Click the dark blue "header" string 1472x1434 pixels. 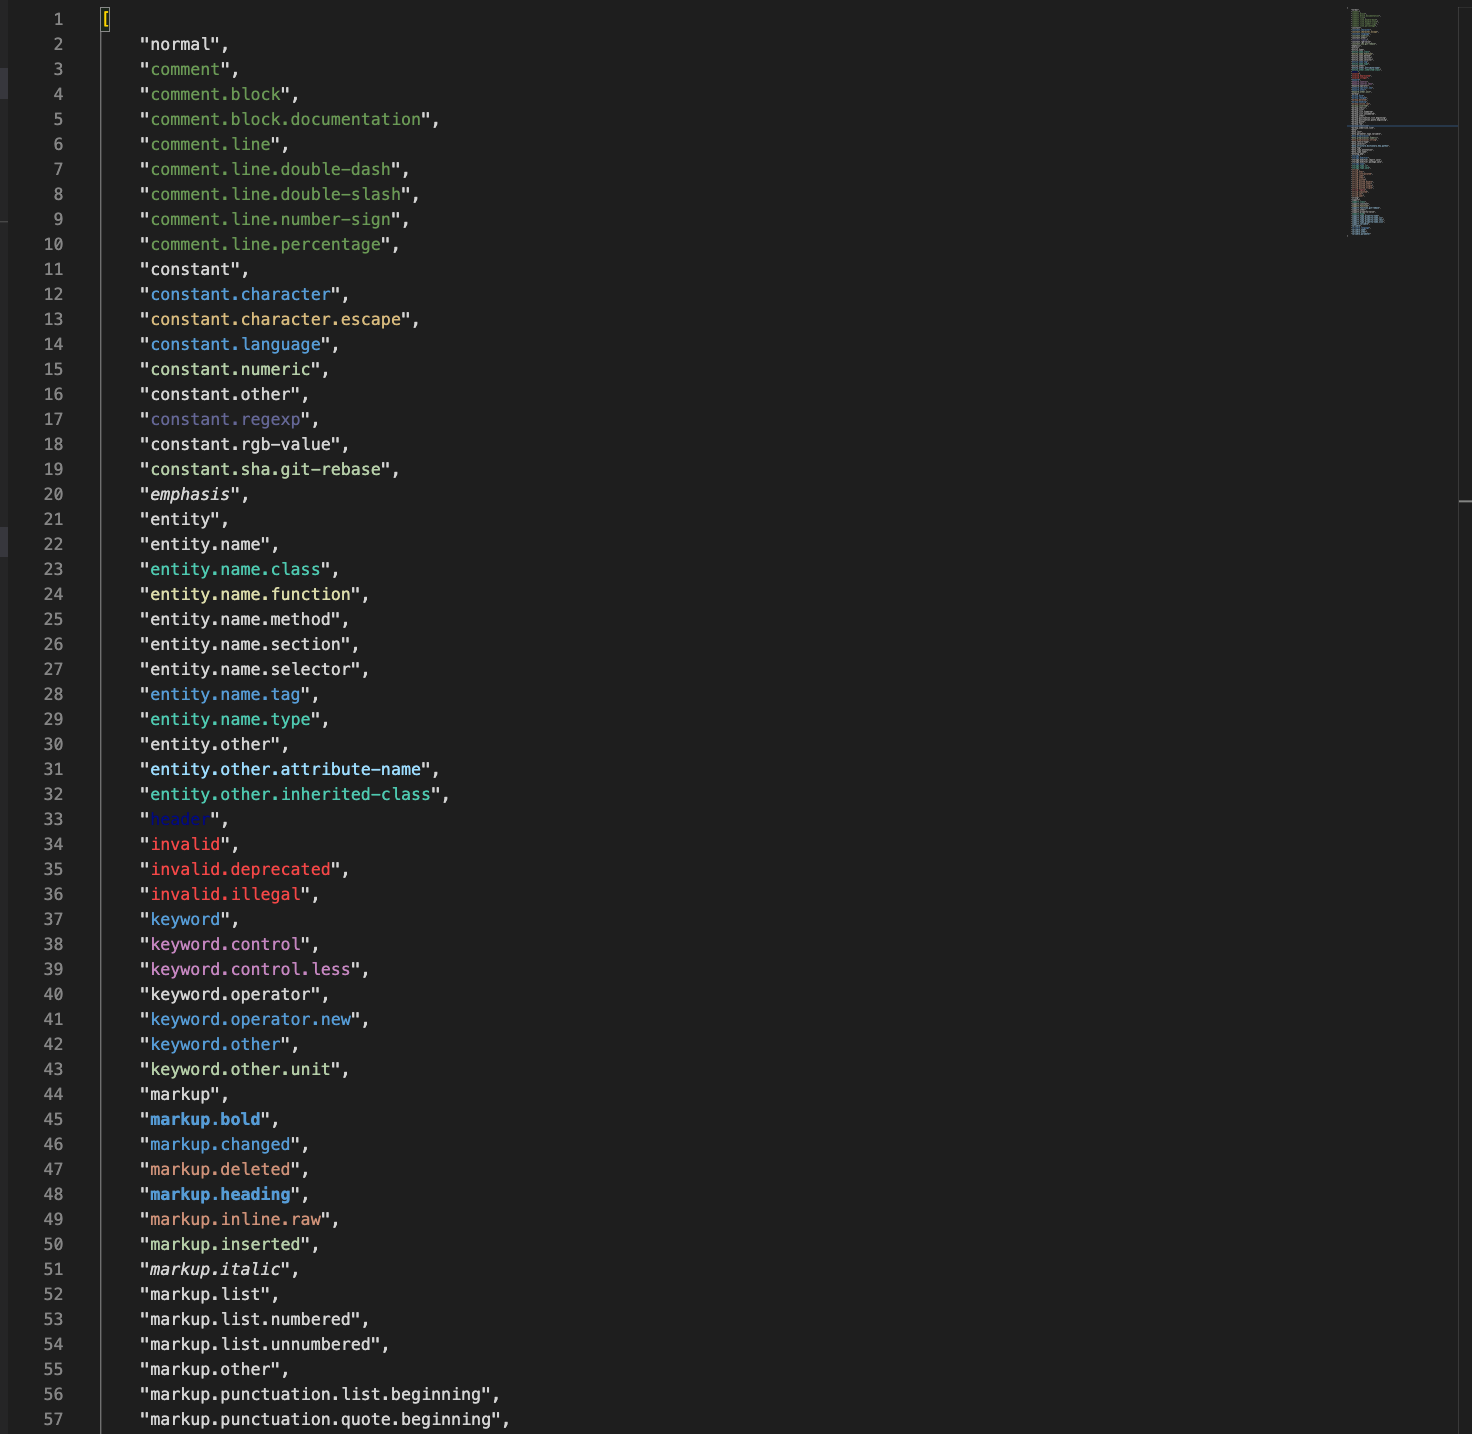pos(180,819)
